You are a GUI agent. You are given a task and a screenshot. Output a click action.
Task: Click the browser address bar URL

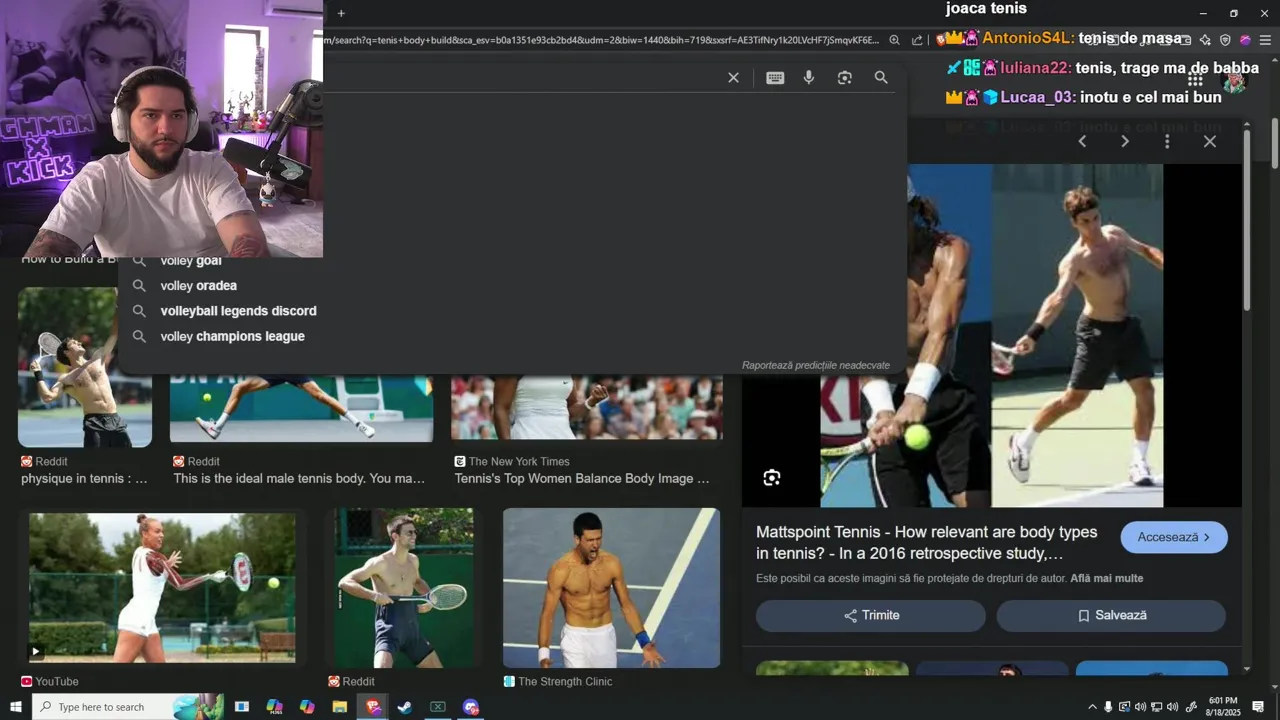click(600, 40)
